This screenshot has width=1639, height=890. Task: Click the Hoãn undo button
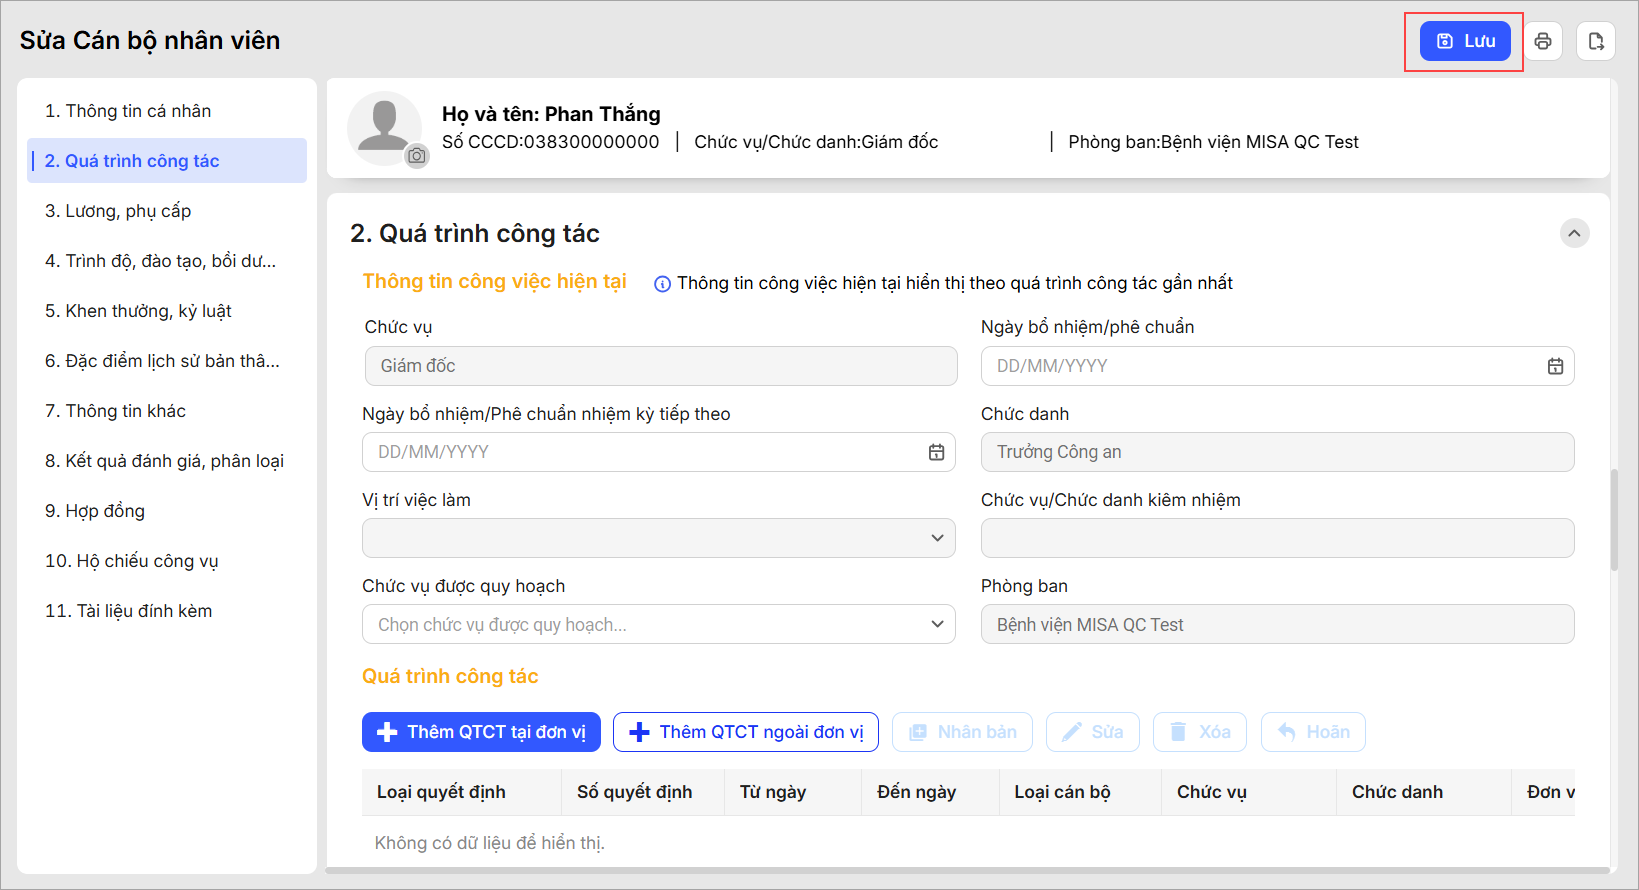click(x=1313, y=732)
